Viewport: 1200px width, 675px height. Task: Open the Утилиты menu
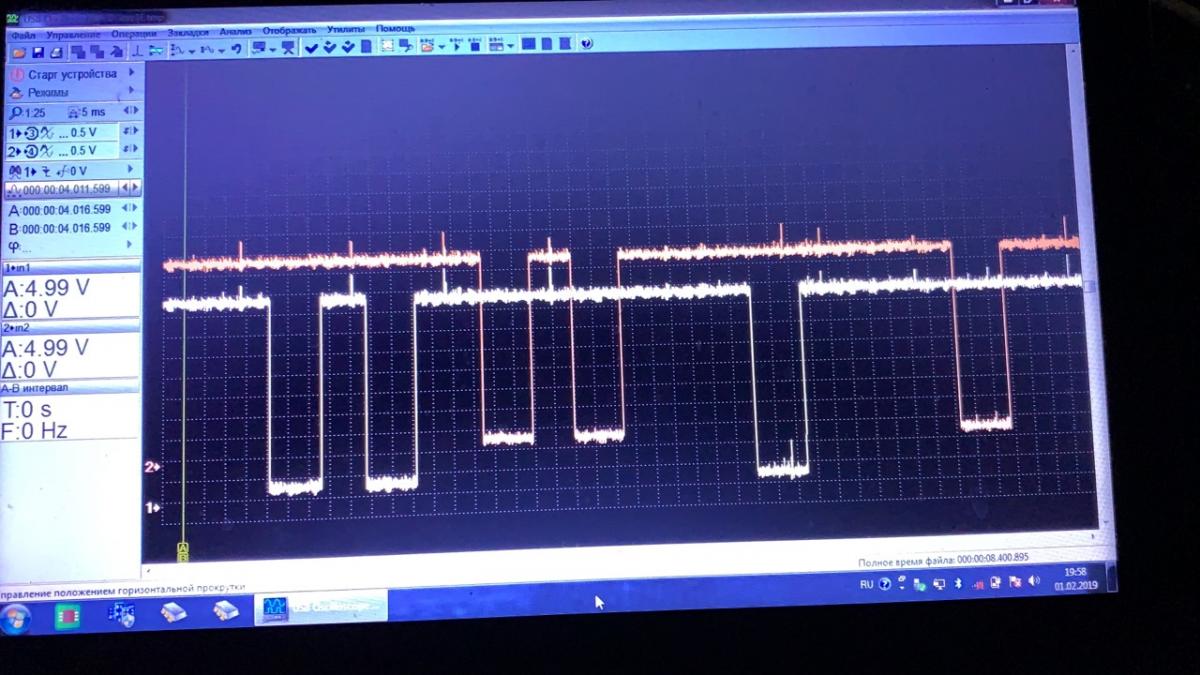pos(345,30)
